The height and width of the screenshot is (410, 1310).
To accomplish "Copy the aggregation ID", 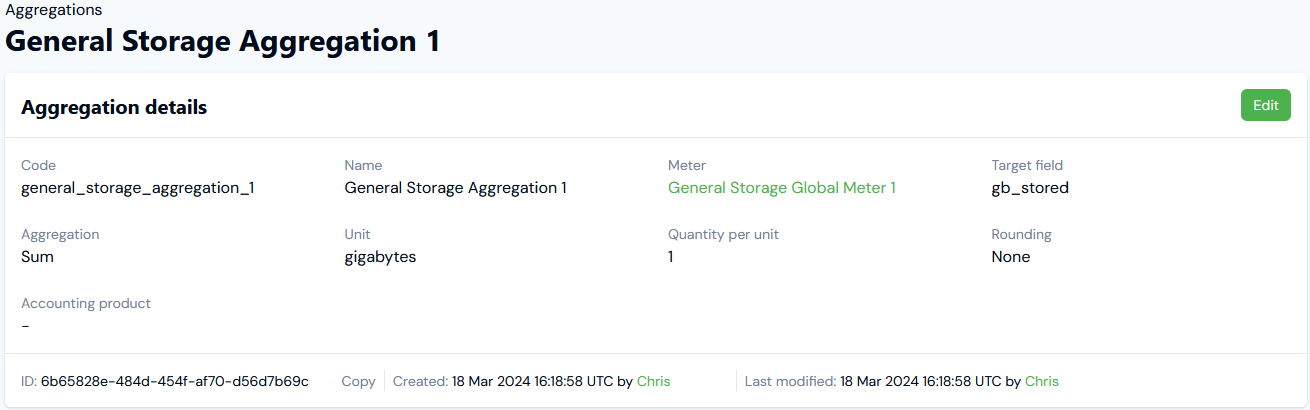I will pos(358,381).
